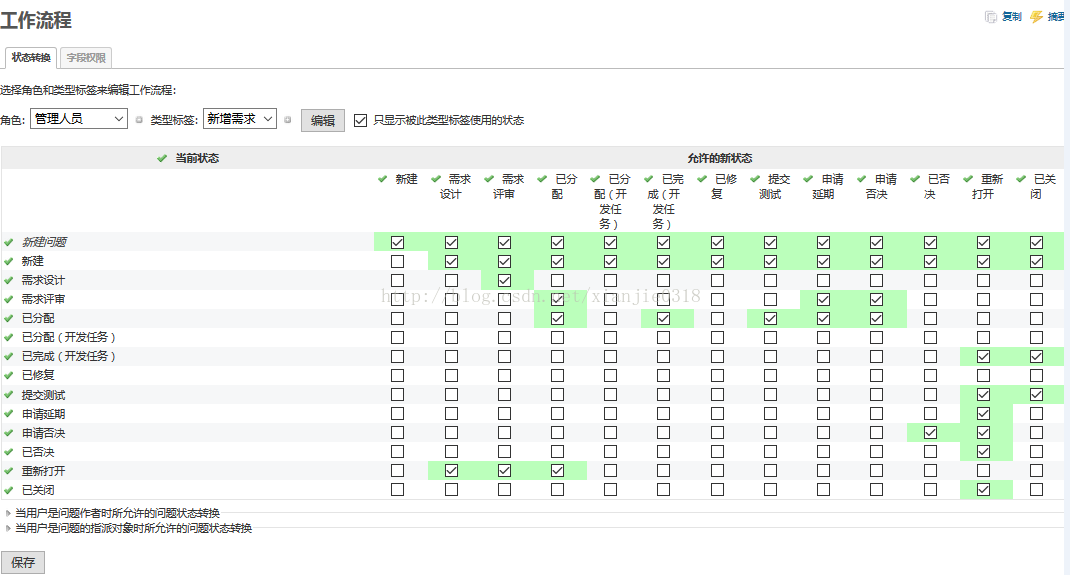Click check-all icon for 申请延期 row

pos(9,414)
